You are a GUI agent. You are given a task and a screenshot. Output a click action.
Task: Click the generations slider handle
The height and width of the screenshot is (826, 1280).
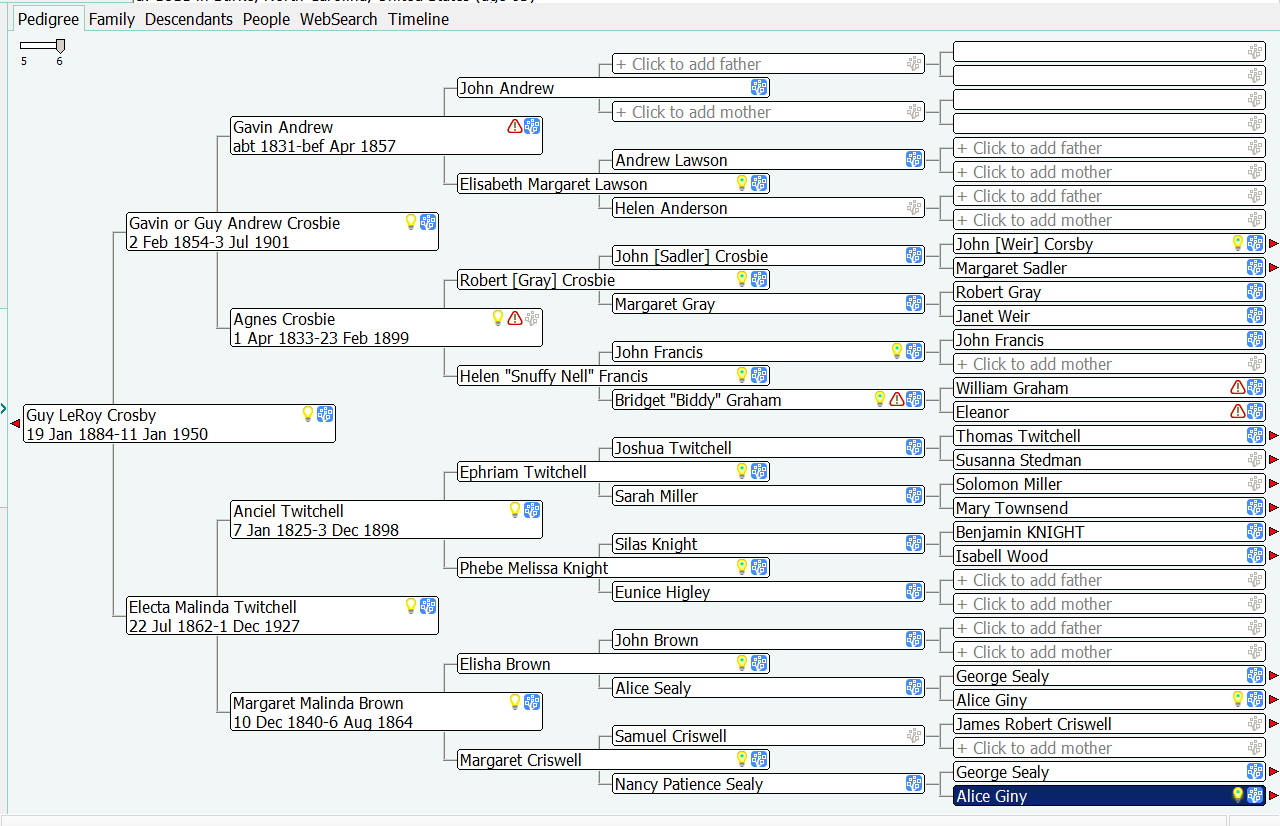click(60, 45)
